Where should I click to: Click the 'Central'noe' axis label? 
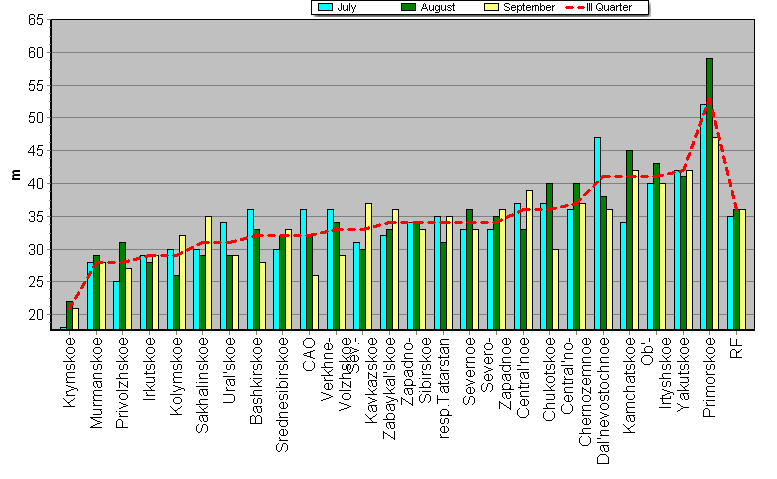523,377
